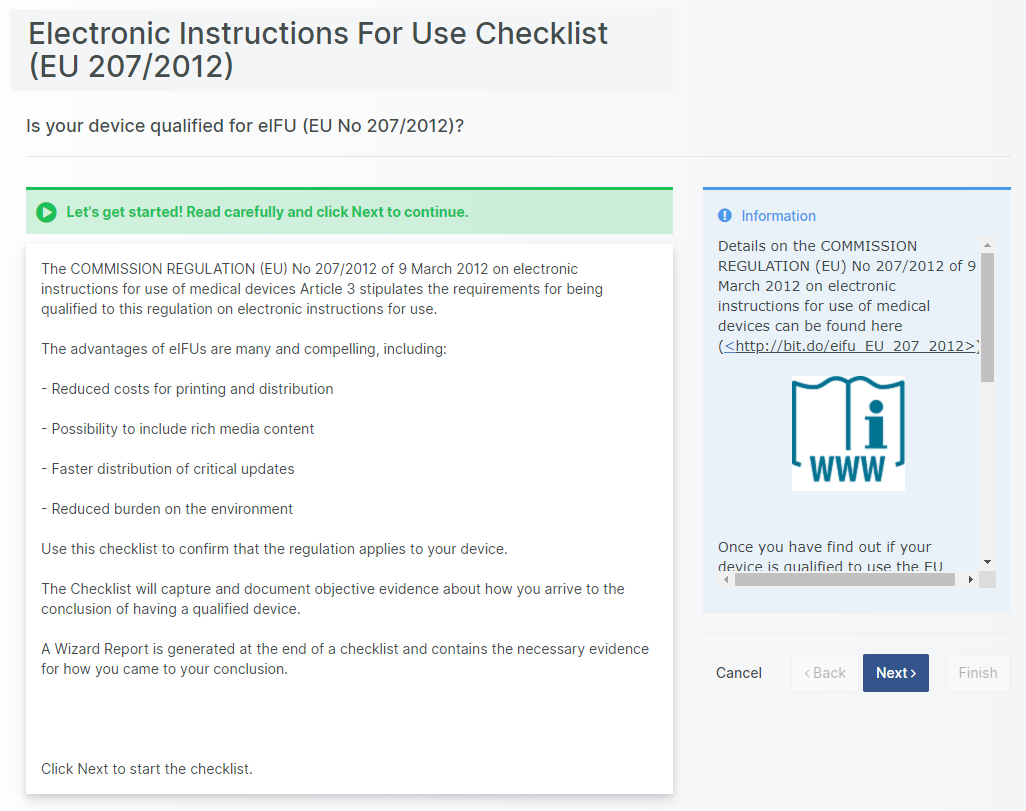Image resolution: width=1026 pixels, height=811 pixels.
Task: Click the disabled Back button
Action: (x=825, y=673)
